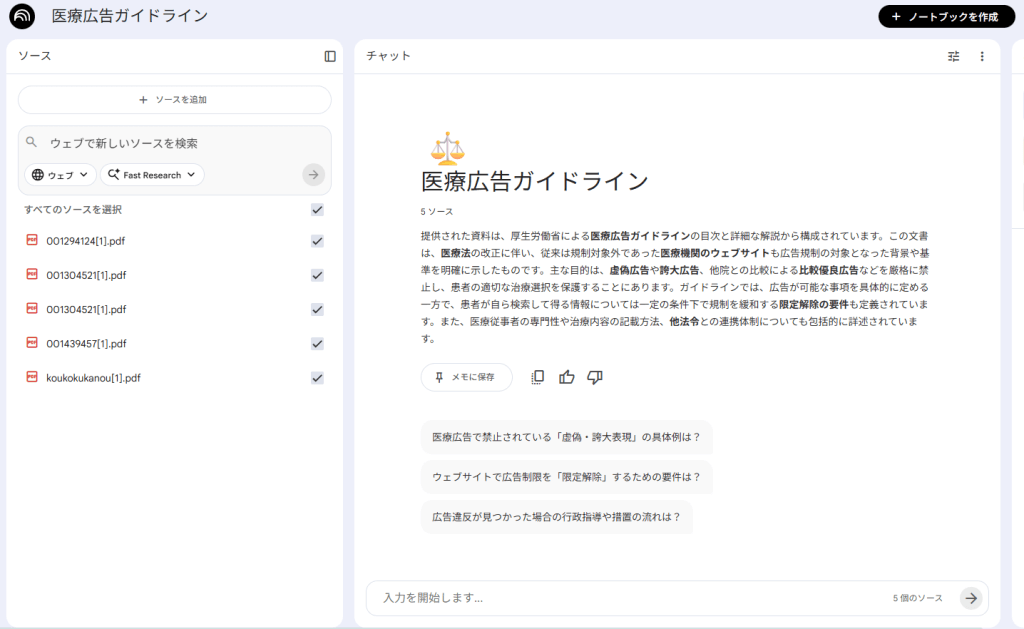This screenshot has width=1024, height=629.
Task: Give thumbs down to the summary
Action: [x=595, y=377]
